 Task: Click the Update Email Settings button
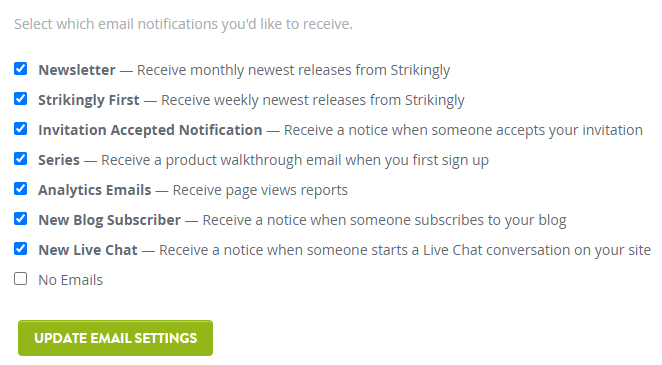click(x=115, y=338)
